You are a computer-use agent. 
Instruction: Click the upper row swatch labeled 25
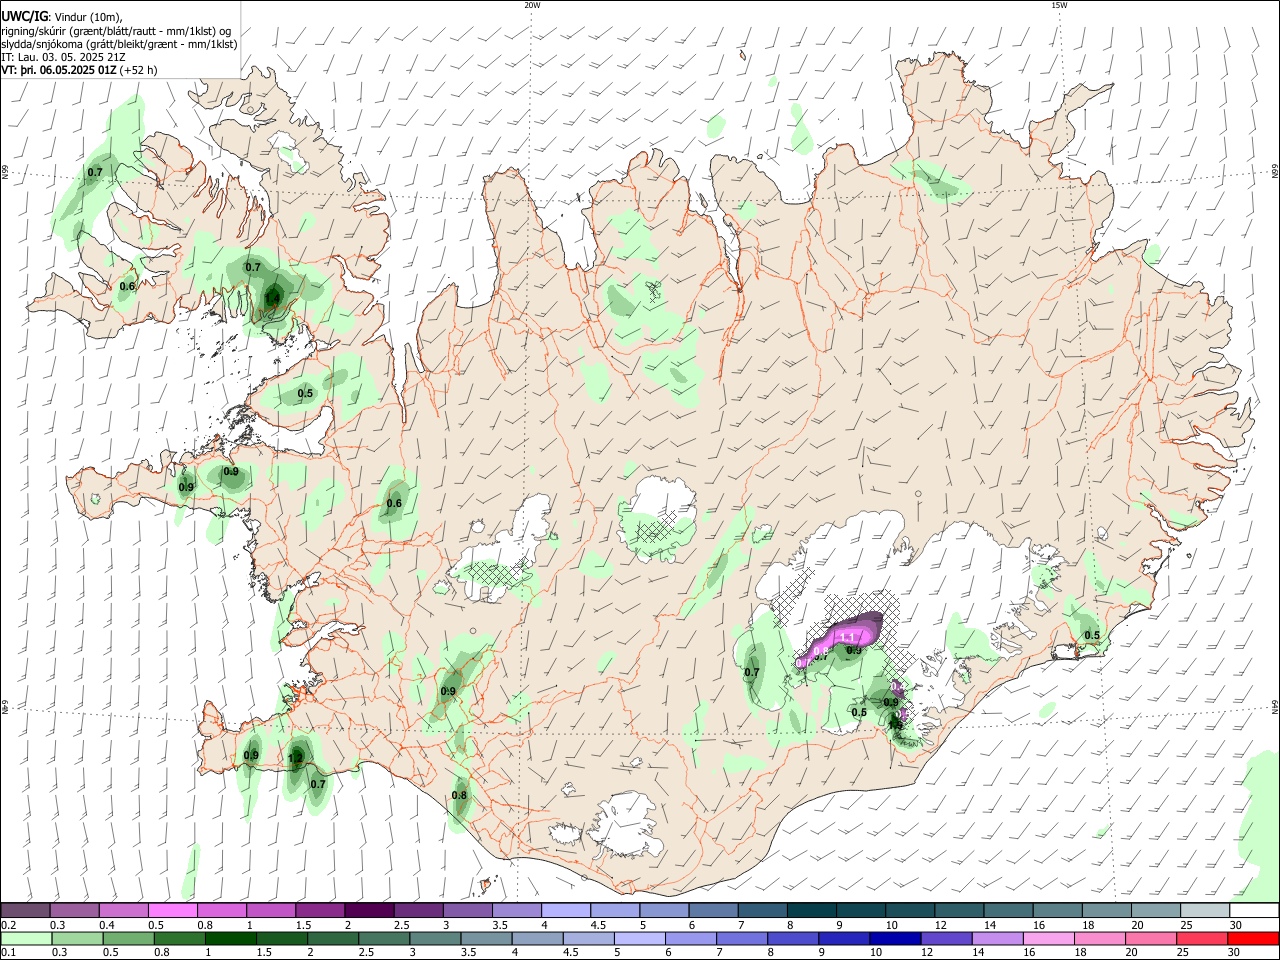click(1204, 910)
